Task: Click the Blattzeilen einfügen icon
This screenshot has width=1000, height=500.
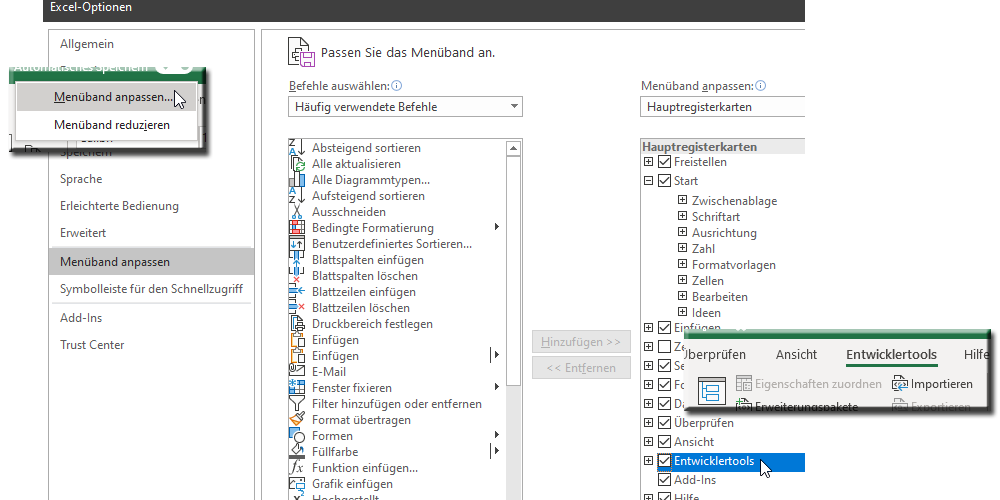Action: [x=297, y=291]
